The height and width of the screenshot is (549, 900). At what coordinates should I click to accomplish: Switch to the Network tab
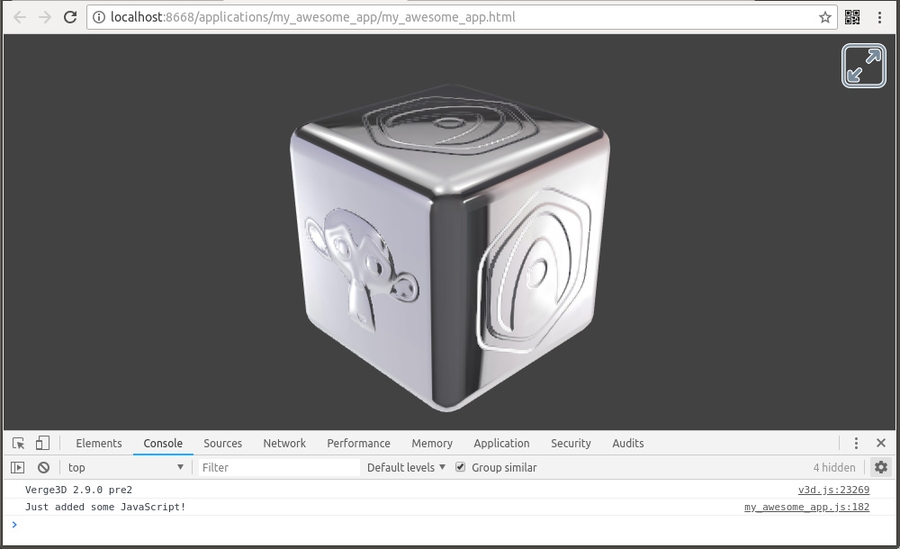point(284,443)
